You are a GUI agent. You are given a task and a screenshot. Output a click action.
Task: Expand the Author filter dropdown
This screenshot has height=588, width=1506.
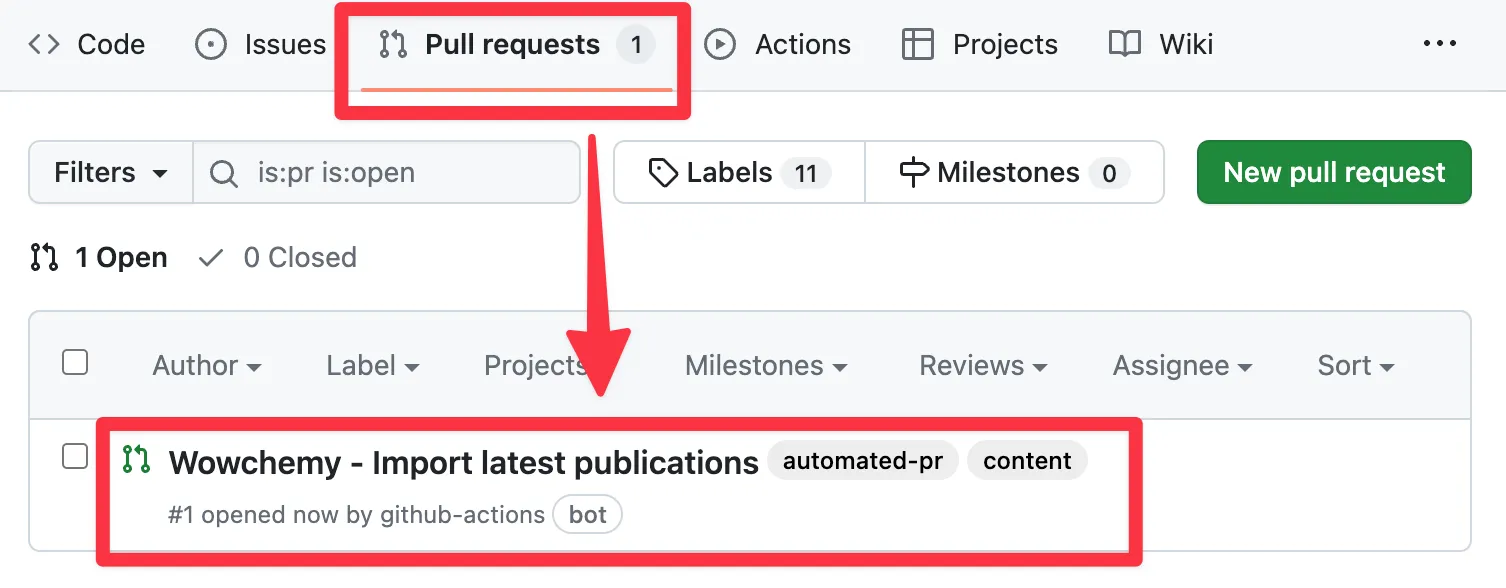[207, 366]
